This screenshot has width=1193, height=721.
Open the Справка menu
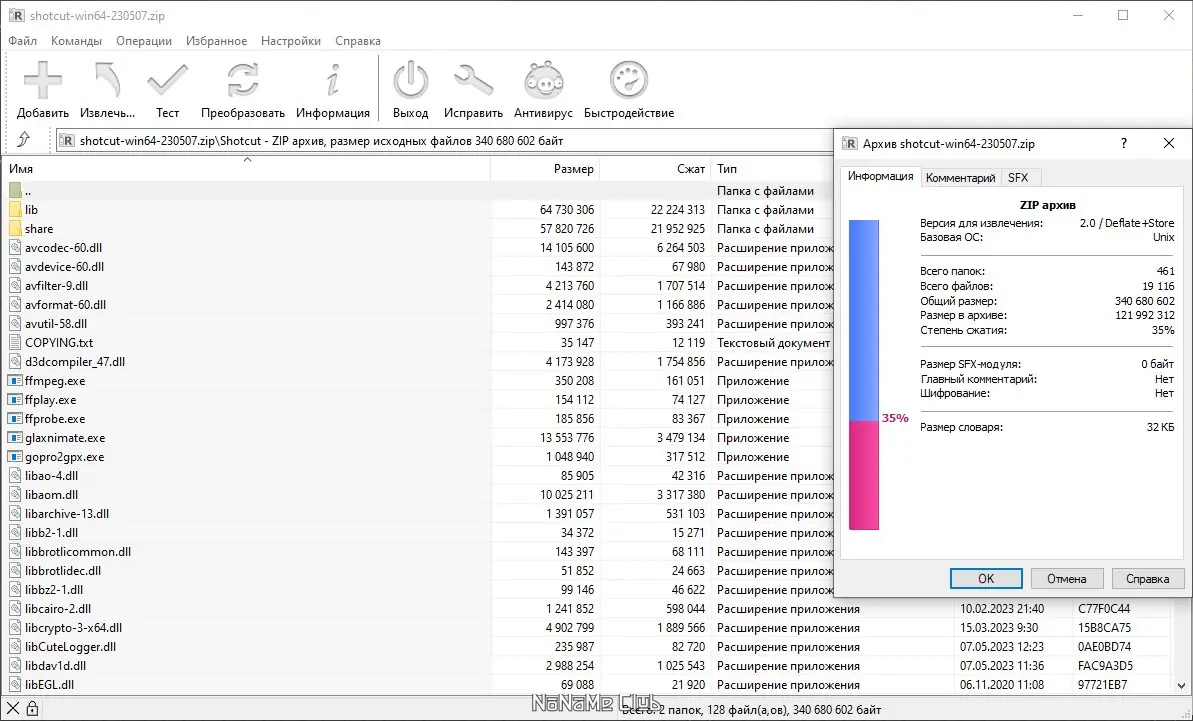point(358,41)
